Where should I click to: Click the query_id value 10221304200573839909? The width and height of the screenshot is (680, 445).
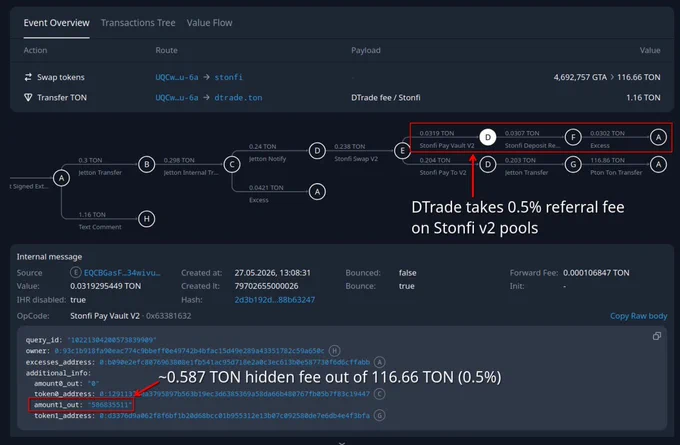coord(112,340)
